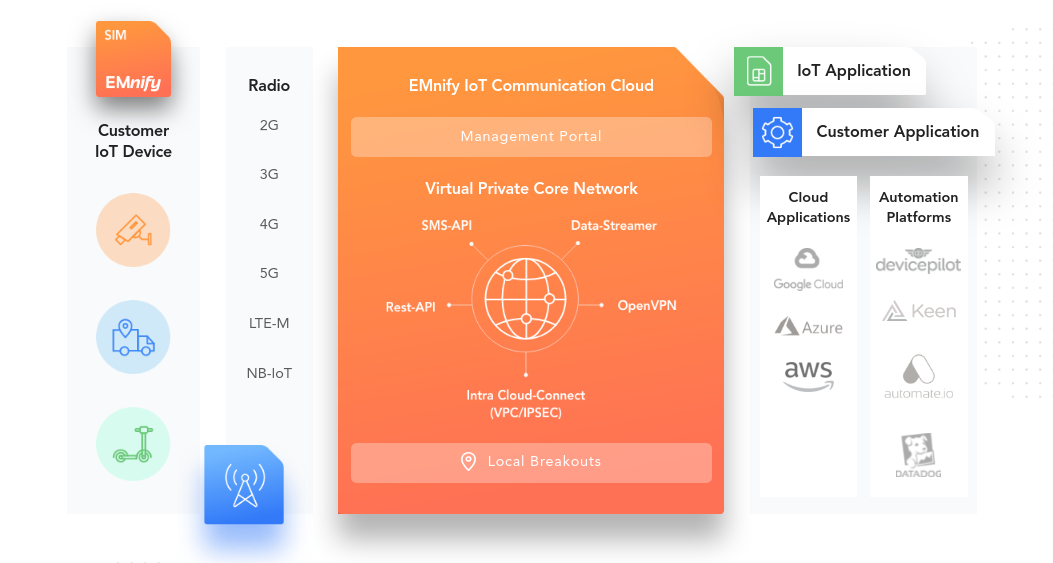Click the Customer IoT Device heading
Screen dimensions: 1053x563
[x=133, y=141]
